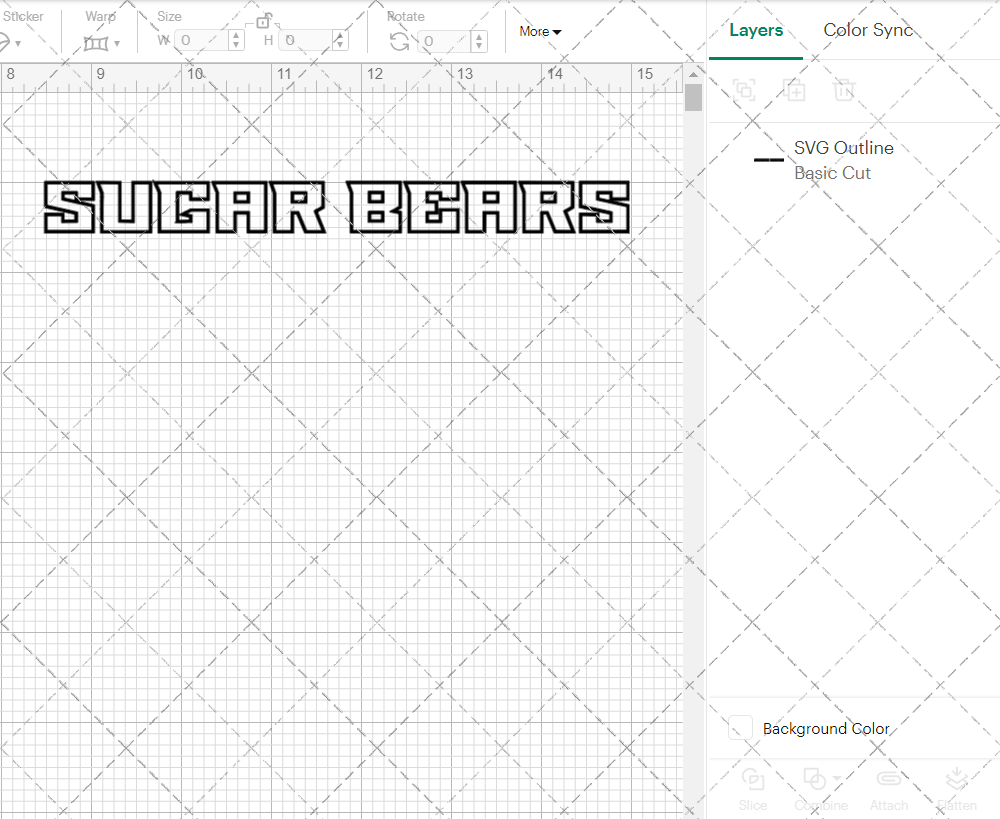Duplicate the selection using the duplicate icon
The width and height of the screenshot is (1000, 819).
pos(795,90)
